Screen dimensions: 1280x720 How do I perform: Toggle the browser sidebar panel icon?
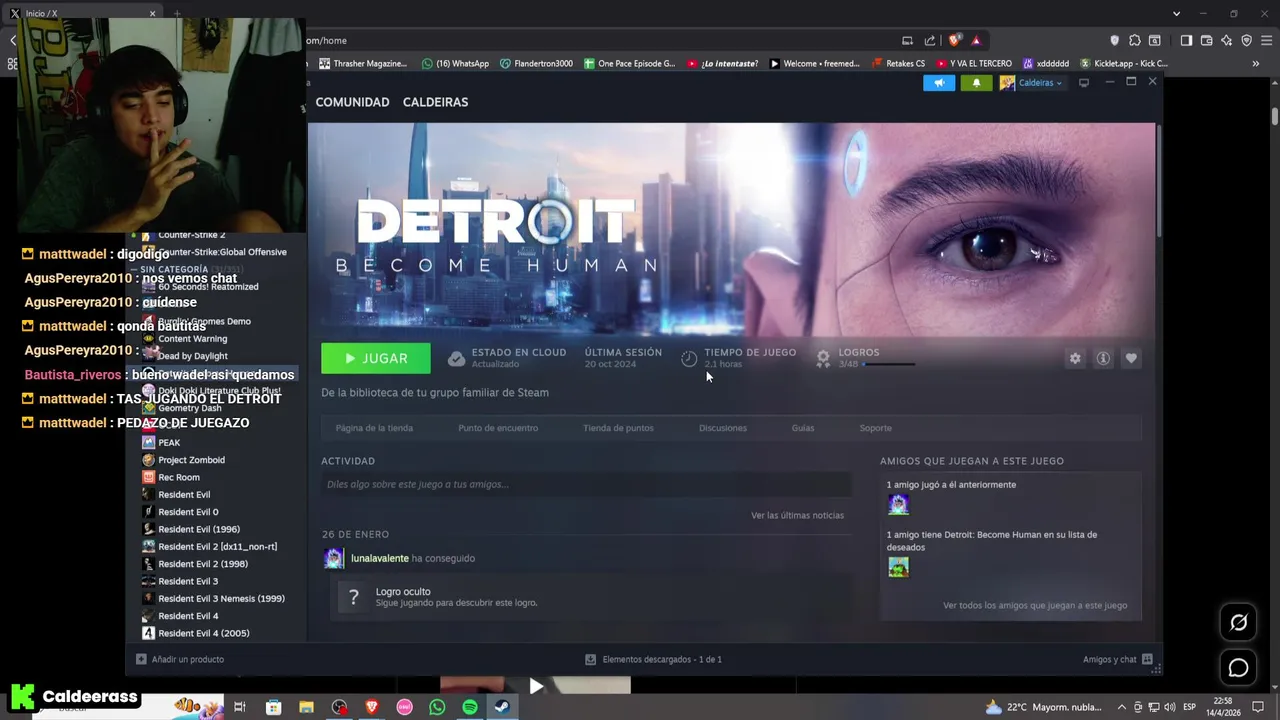[1186, 40]
